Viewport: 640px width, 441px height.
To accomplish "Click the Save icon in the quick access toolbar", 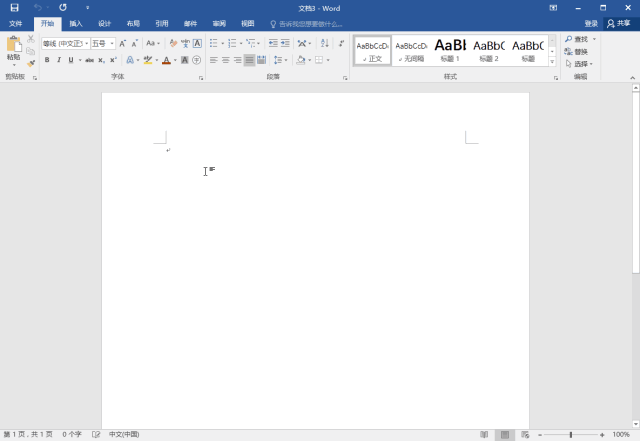I will (14, 7).
